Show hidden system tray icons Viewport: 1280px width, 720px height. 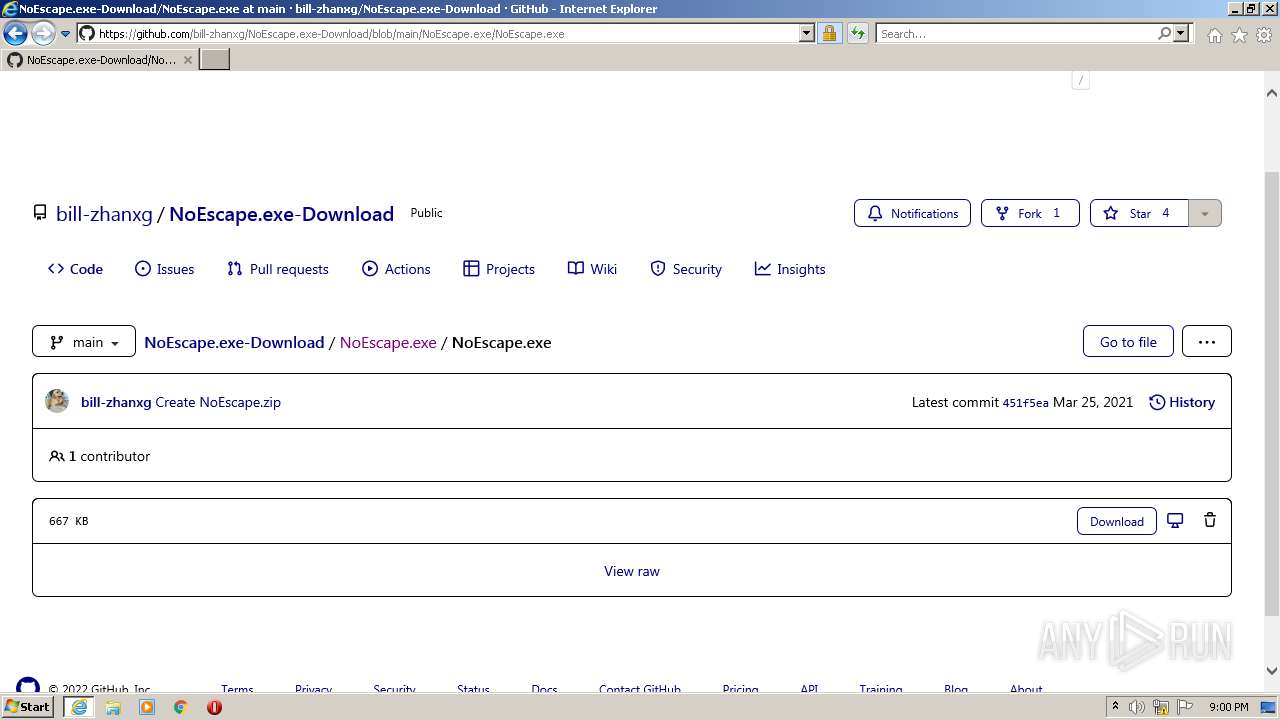point(1115,707)
